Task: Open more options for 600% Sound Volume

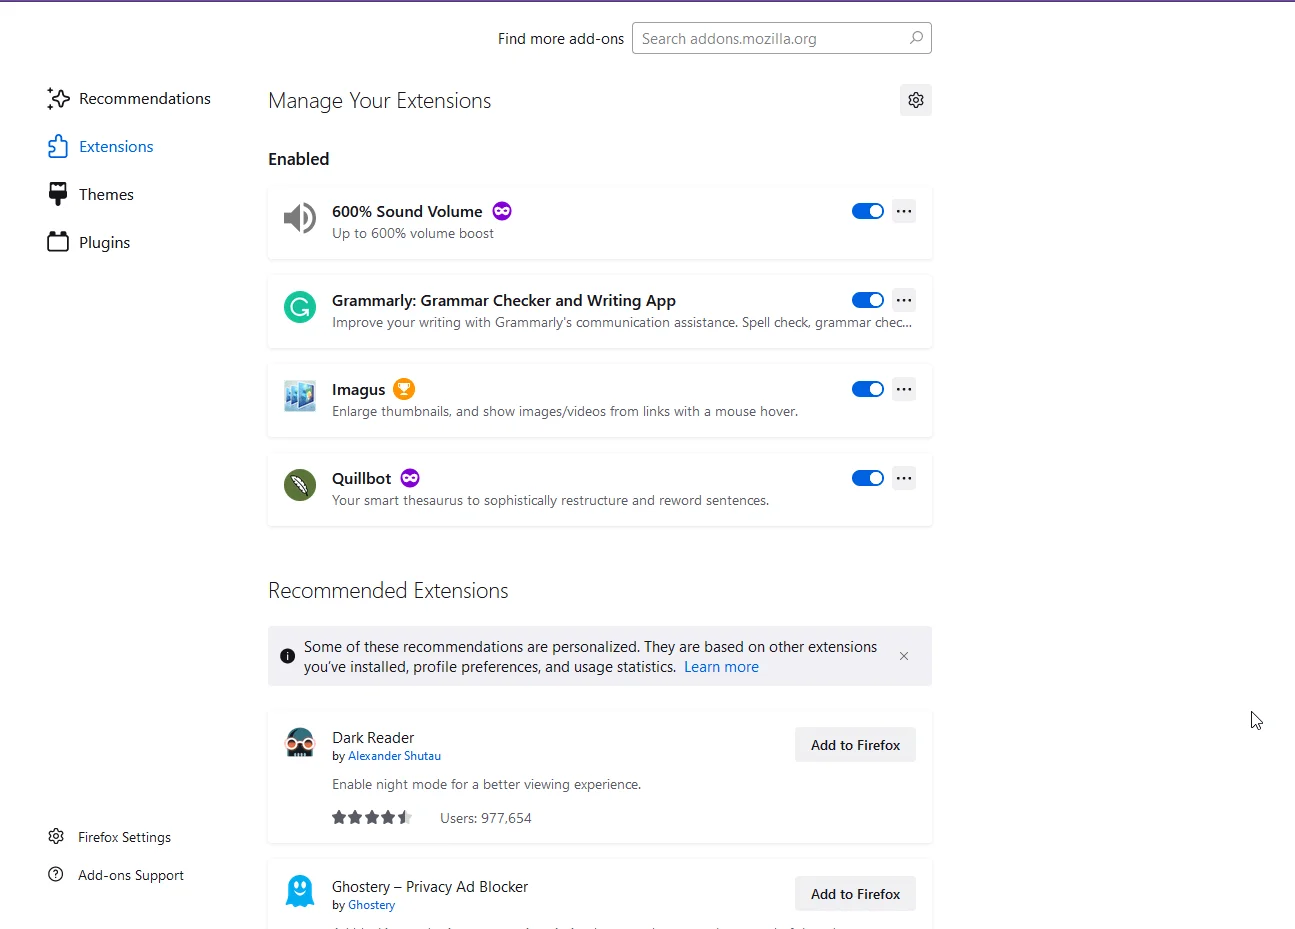Action: [904, 211]
